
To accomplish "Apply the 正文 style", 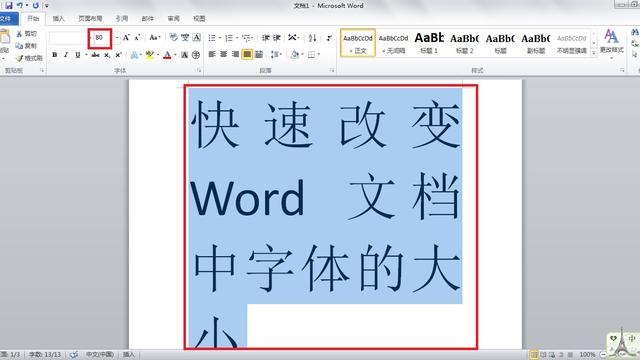I will click(358, 43).
